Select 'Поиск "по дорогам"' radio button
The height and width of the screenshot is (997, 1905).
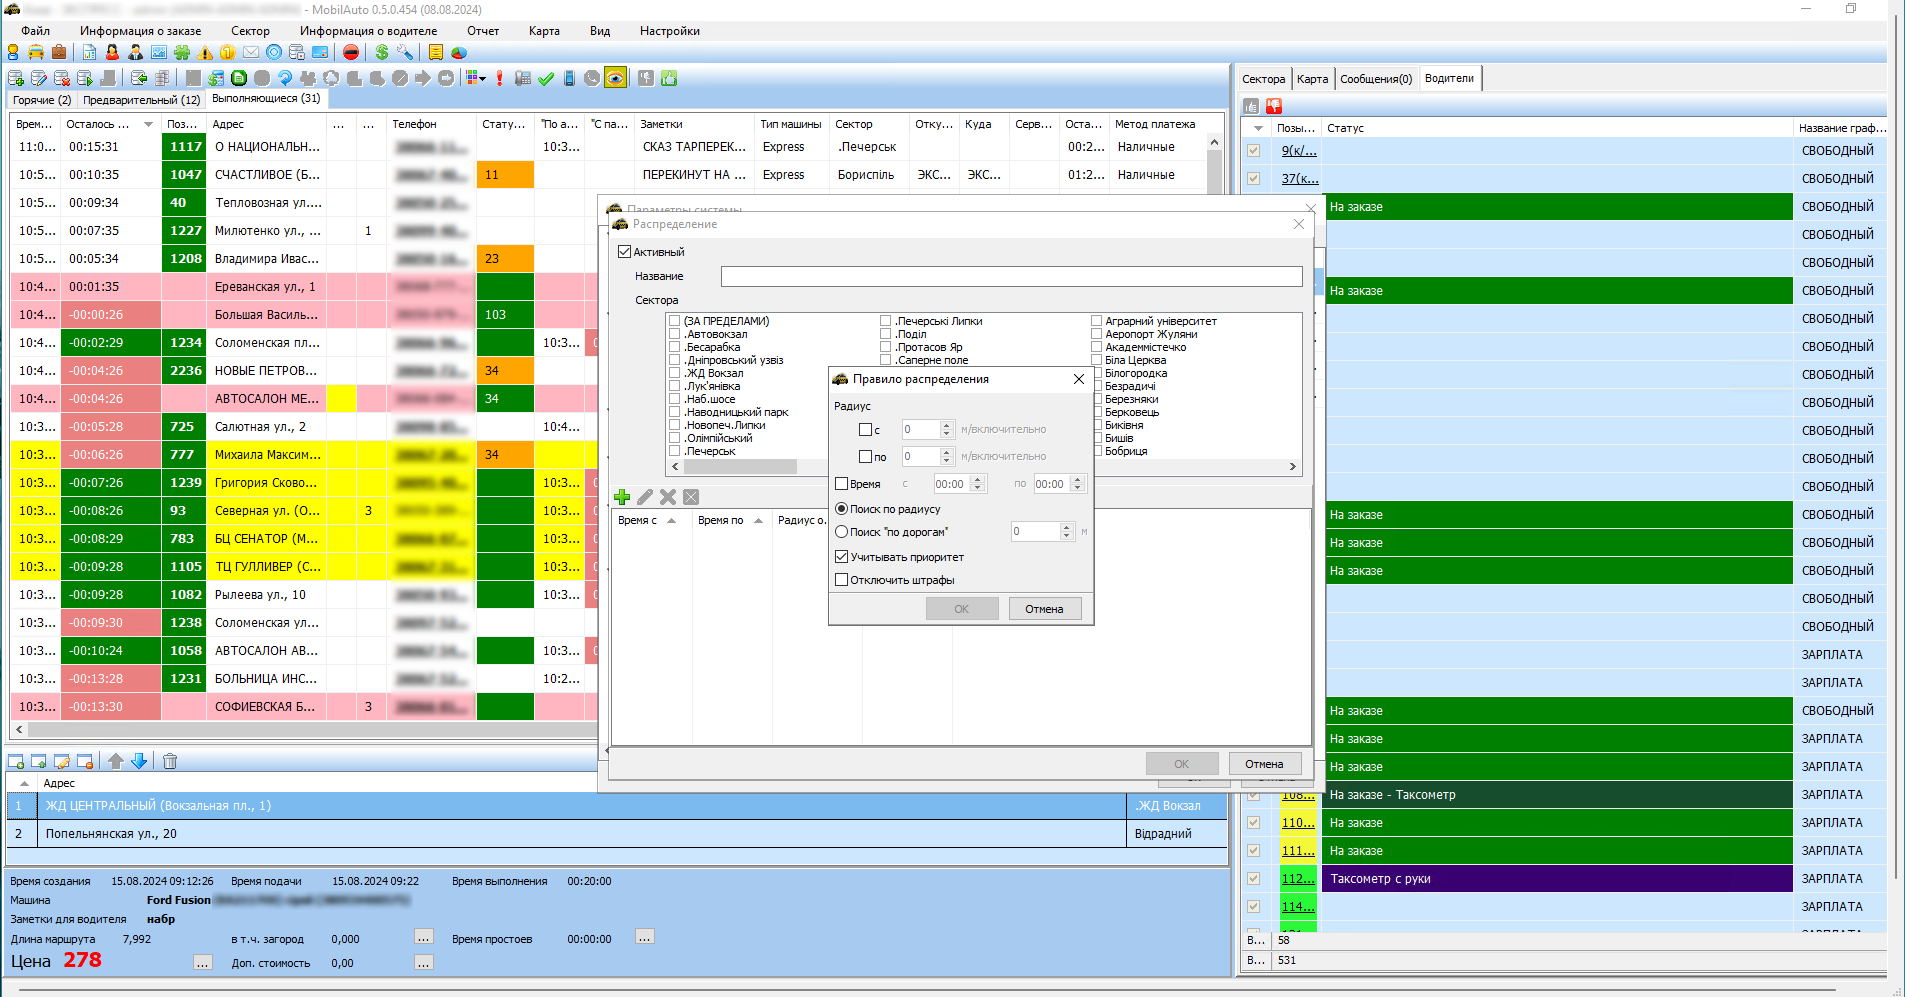coord(842,532)
